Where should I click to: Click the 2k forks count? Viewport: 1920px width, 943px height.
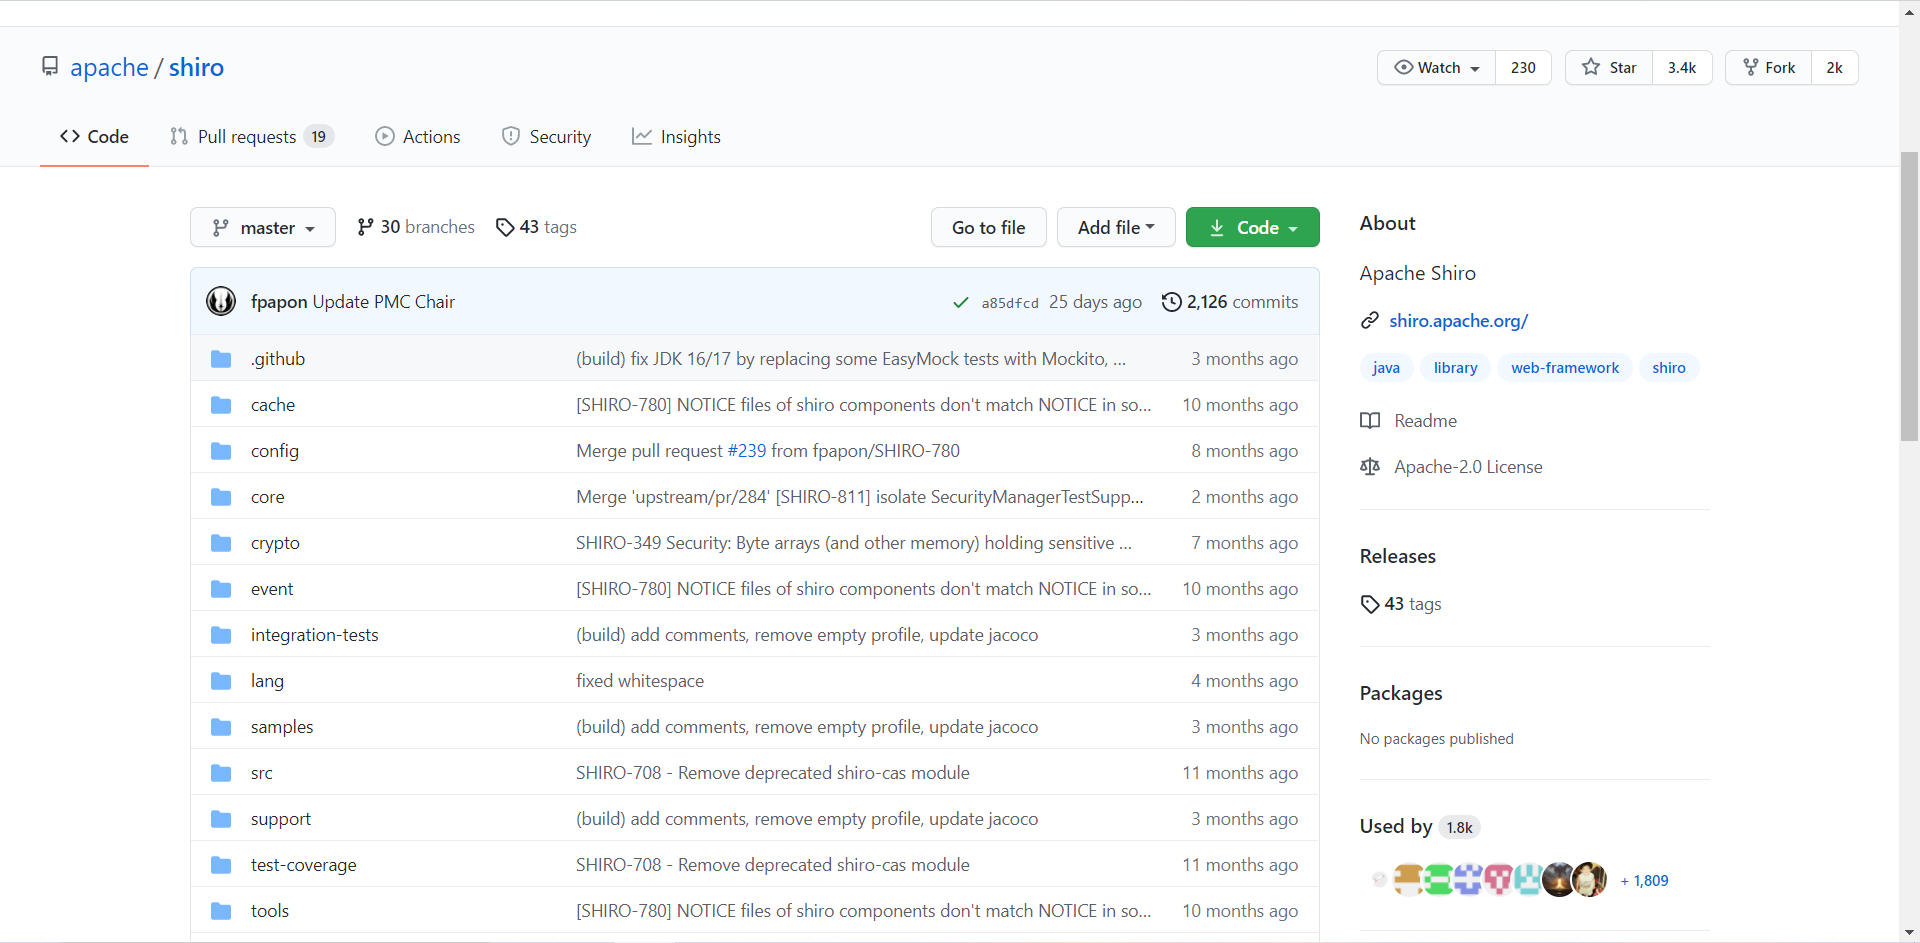(x=1835, y=67)
